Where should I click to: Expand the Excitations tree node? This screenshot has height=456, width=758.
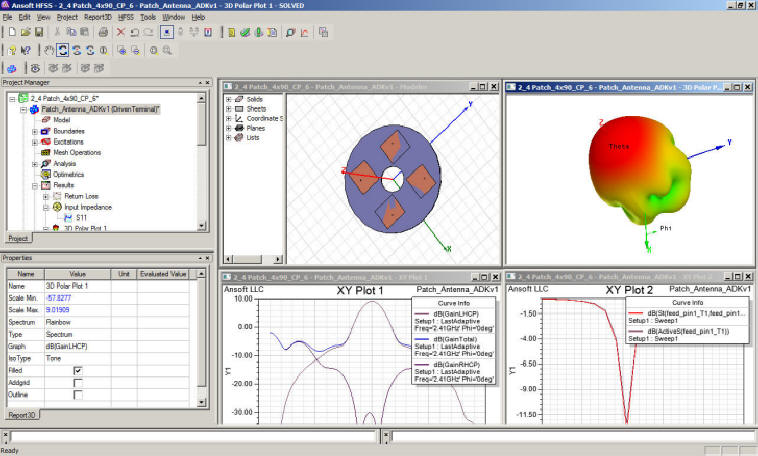(x=35, y=142)
